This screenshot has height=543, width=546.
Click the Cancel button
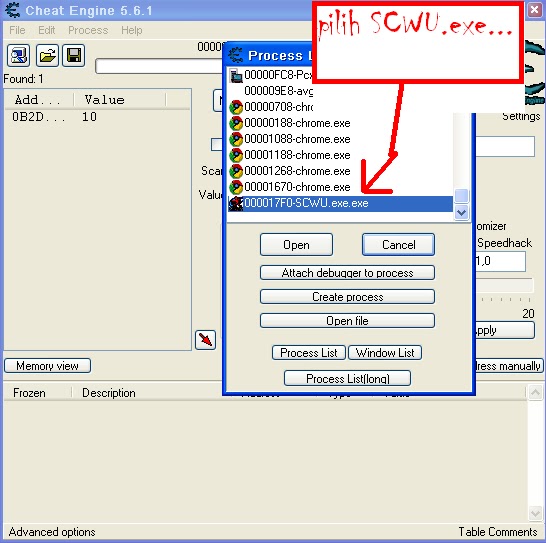coord(399,245)
